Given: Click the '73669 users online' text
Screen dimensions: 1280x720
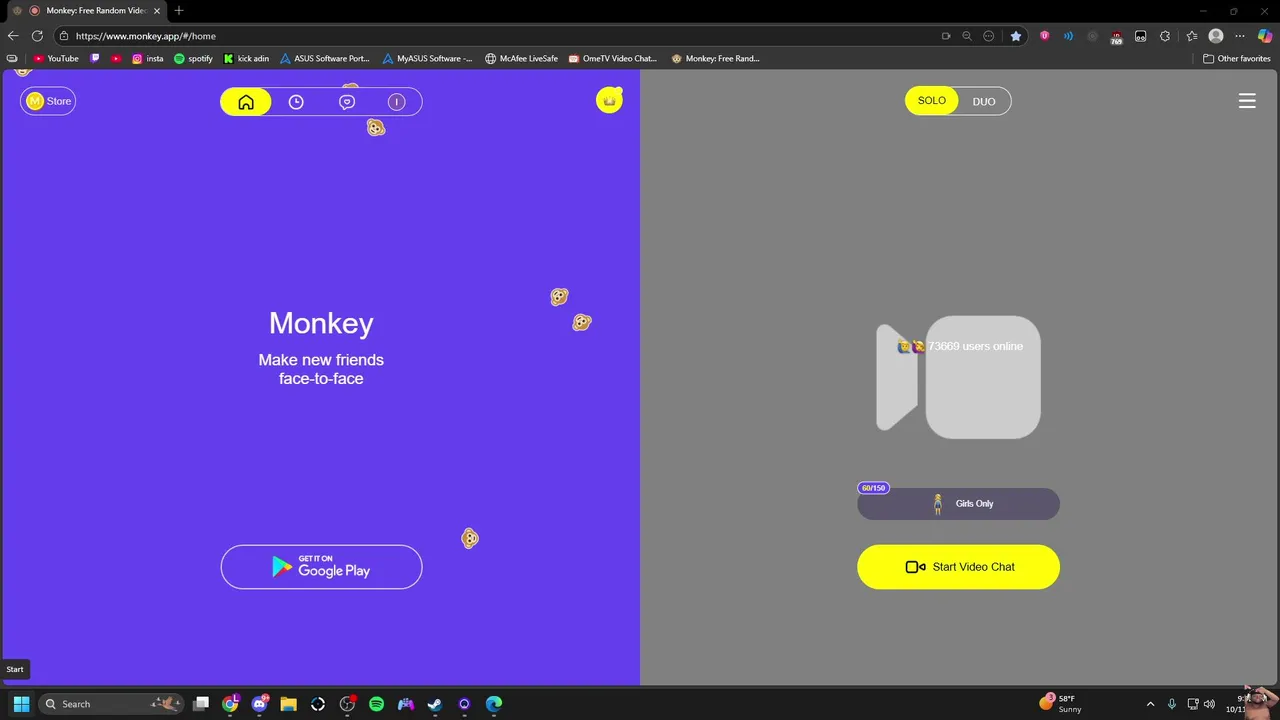Looking at the screenshot, I should 975,346.
